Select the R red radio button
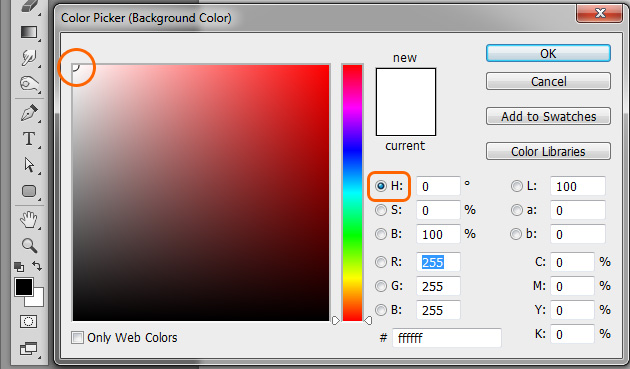This screenshot has width=630, height=369. point(381,262)
